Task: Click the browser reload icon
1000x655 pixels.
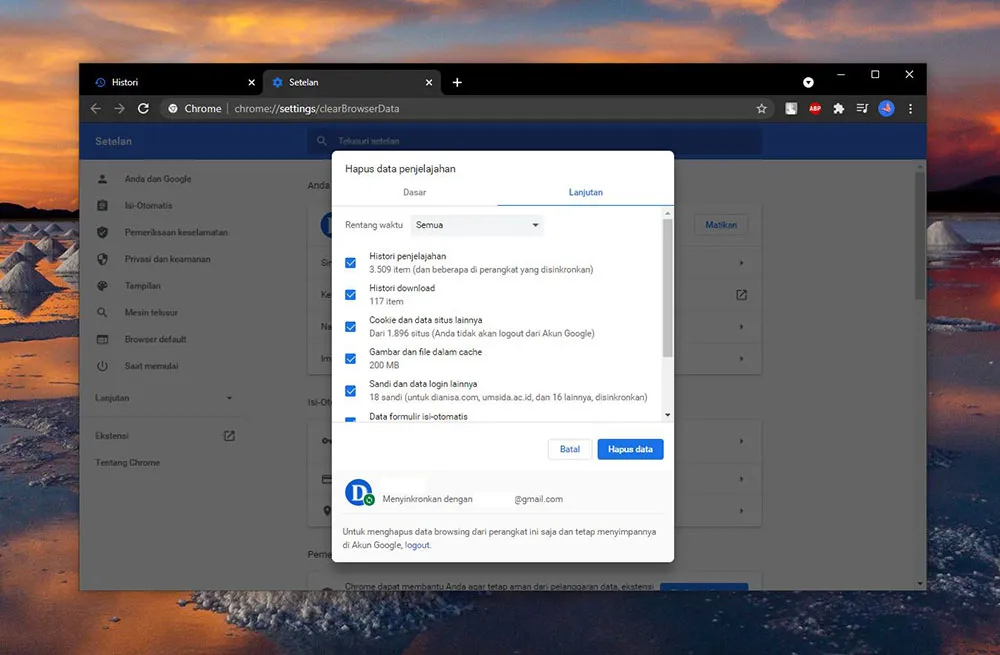Action: (x=143, y=108)
